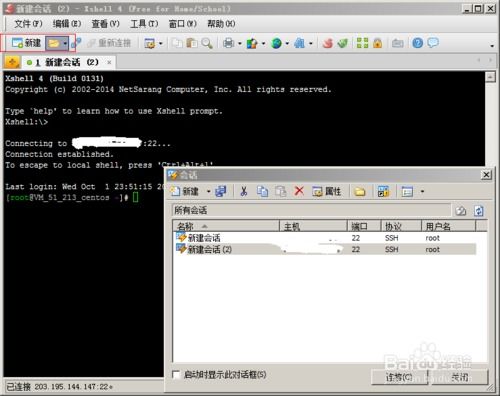Click orange icon left of session tab
Viewport: 500px width, 396px height.
click(12, 62)
